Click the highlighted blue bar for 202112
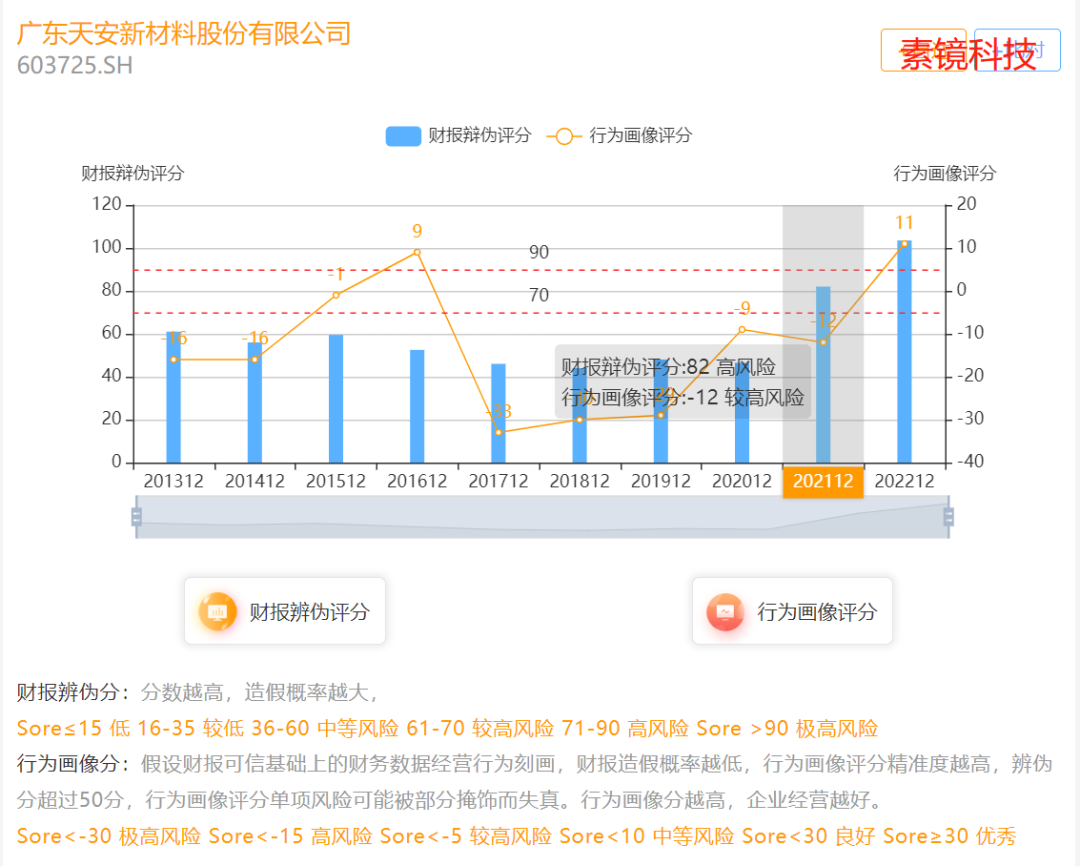This screenshot has width=1080, height=866. point(823,375)
